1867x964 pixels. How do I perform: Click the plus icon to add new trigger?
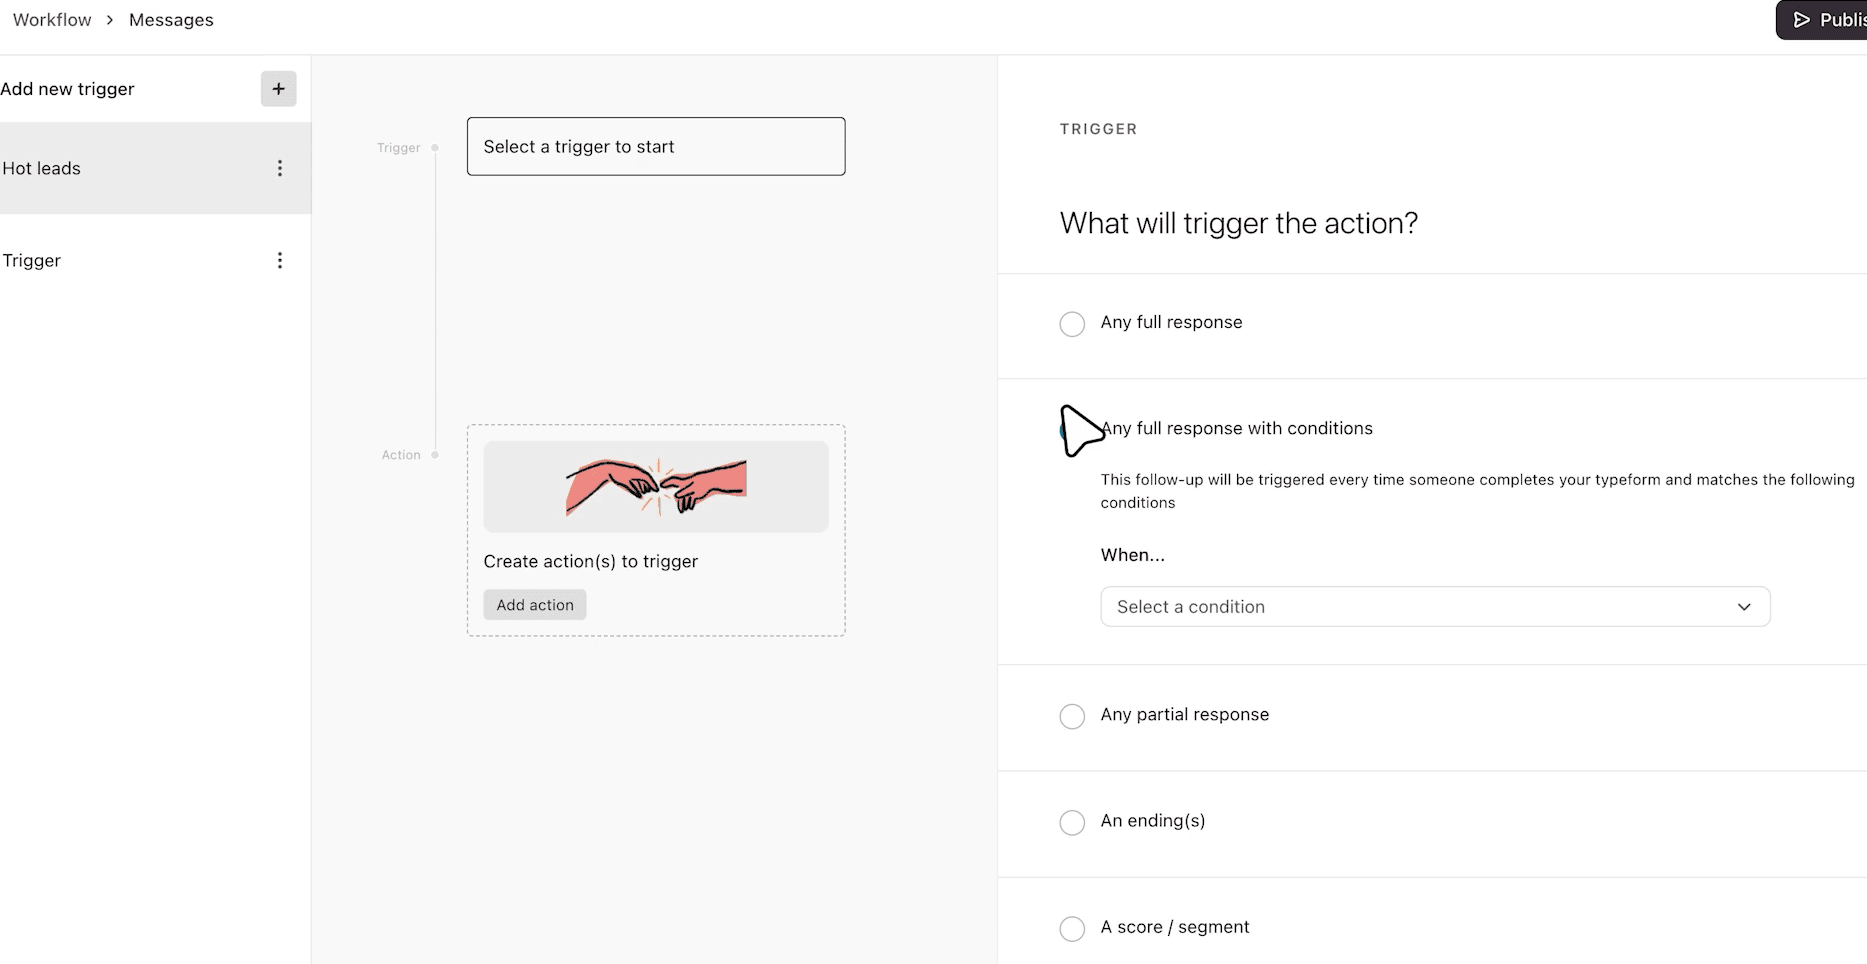(278, 88)
